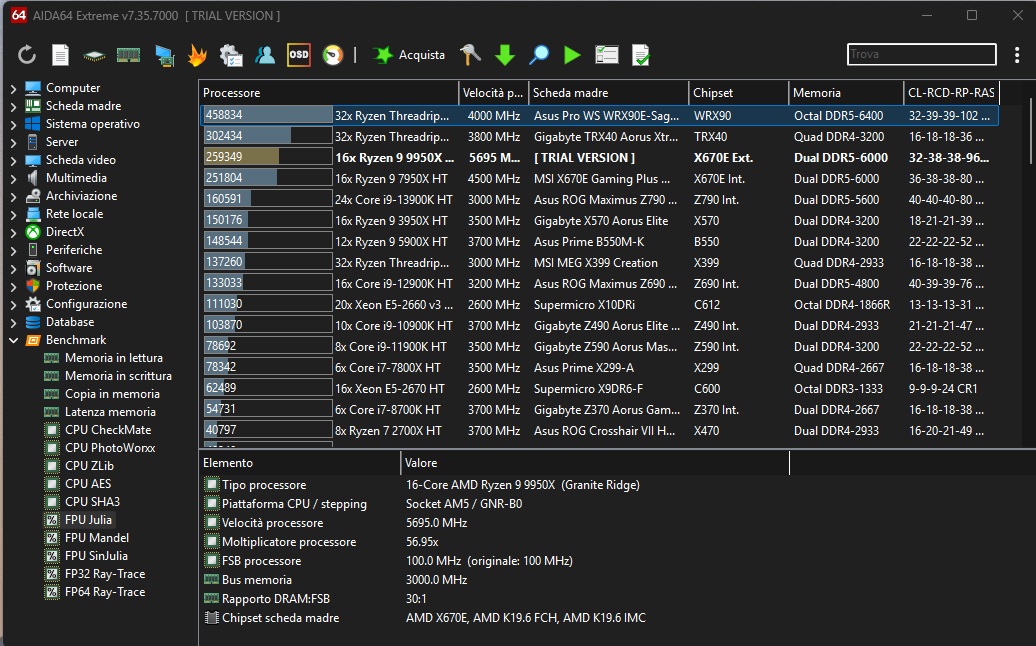Expand the Rete locale node
Viewport: 1036px width, 646px height.
pyautogui.click(x=13, y=214)
